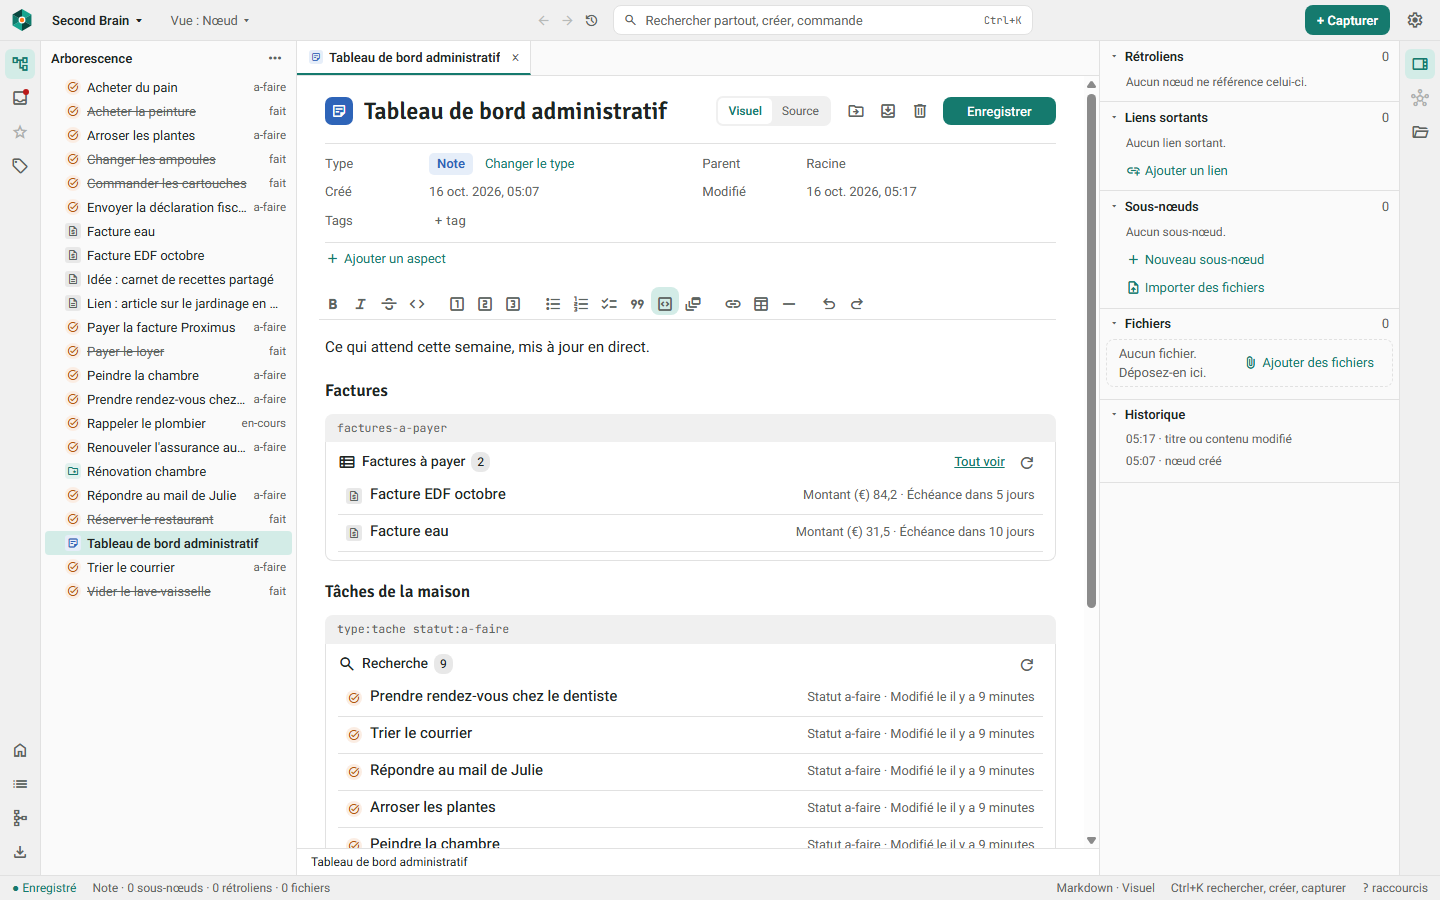The width and height of the screenshot is (1440, 900).
Task: Open the settings gear
Action: click(x=1415, y=20)
